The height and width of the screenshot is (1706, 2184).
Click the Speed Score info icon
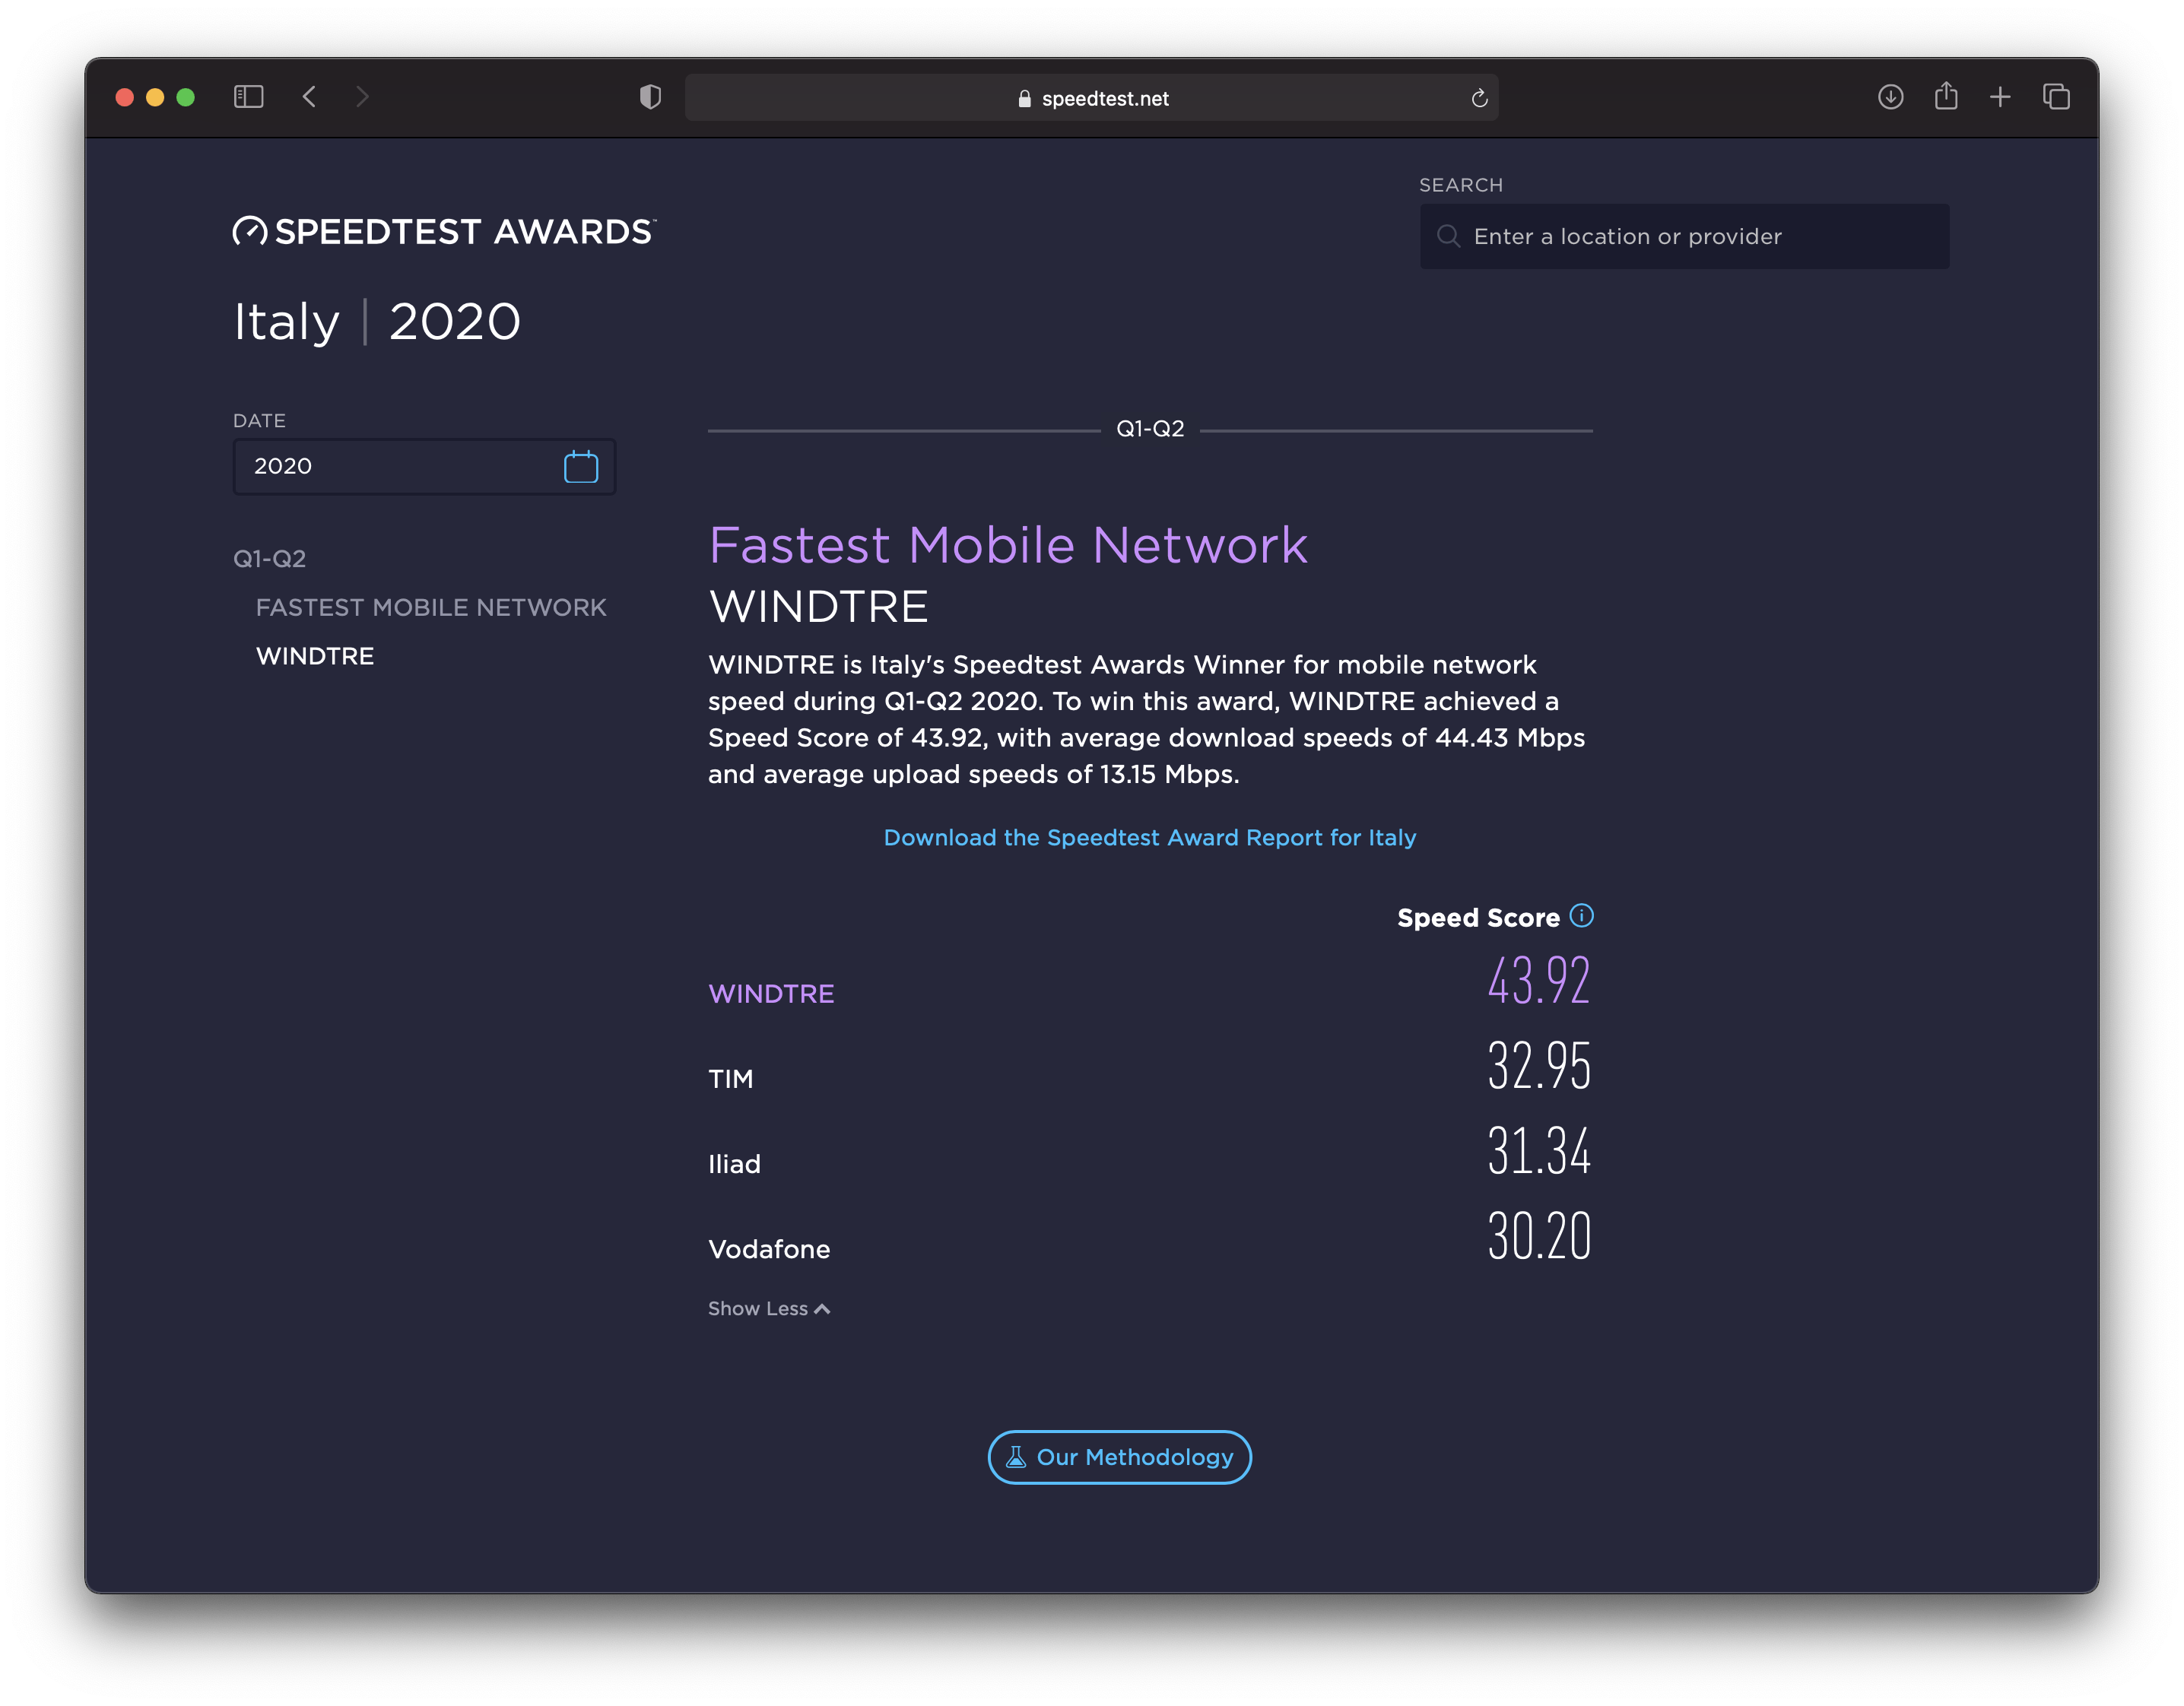[1581, 916]
